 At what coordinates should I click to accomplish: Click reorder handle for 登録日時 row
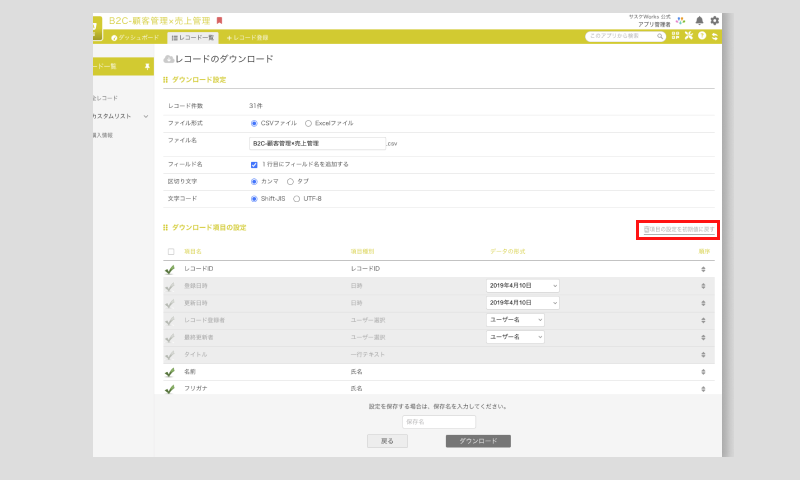pos(703,286)
